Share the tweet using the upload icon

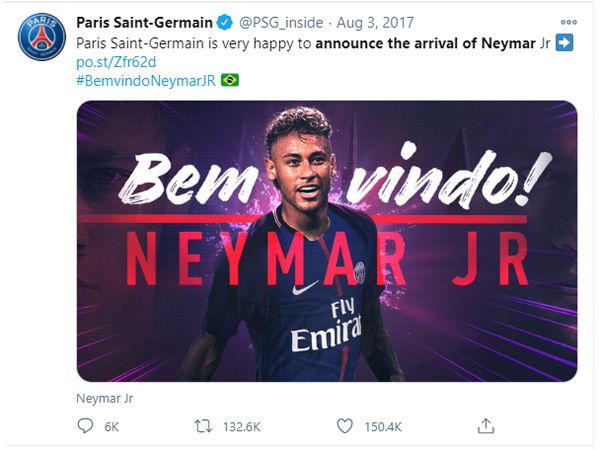[486, 426]
